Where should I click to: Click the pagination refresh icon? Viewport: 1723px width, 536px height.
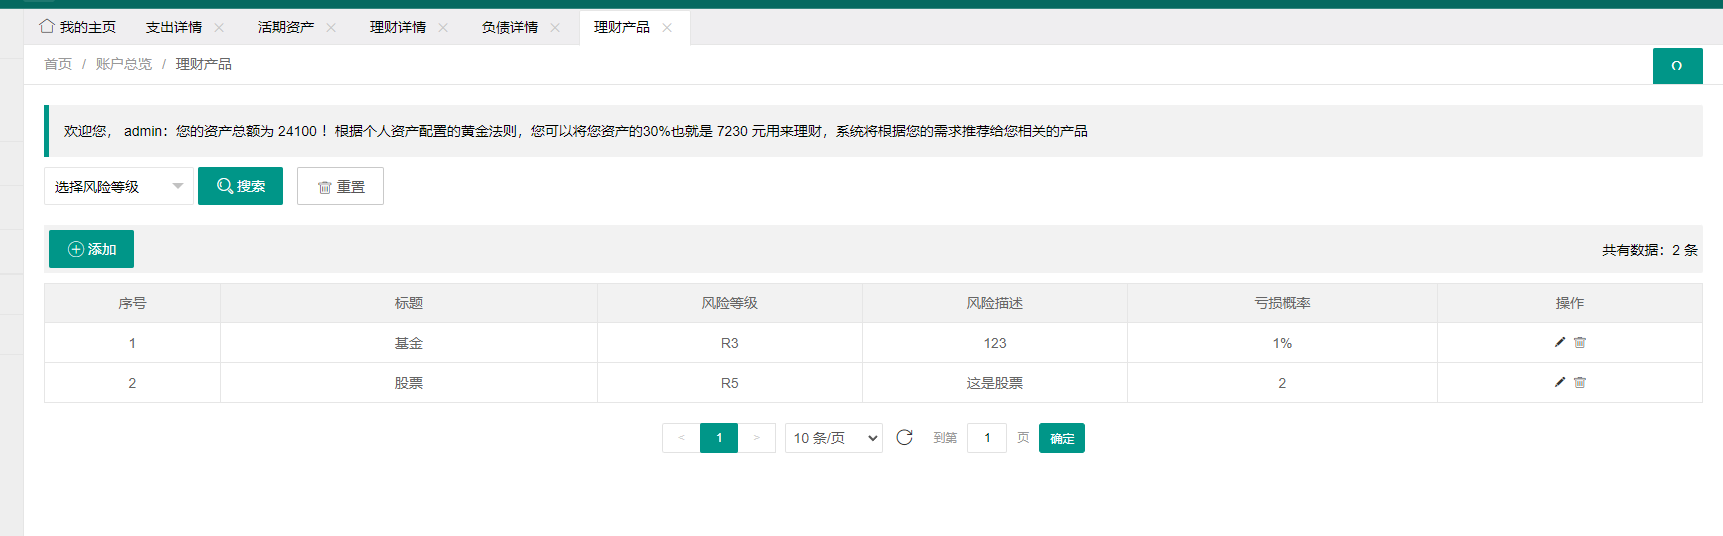coord(904,438)
